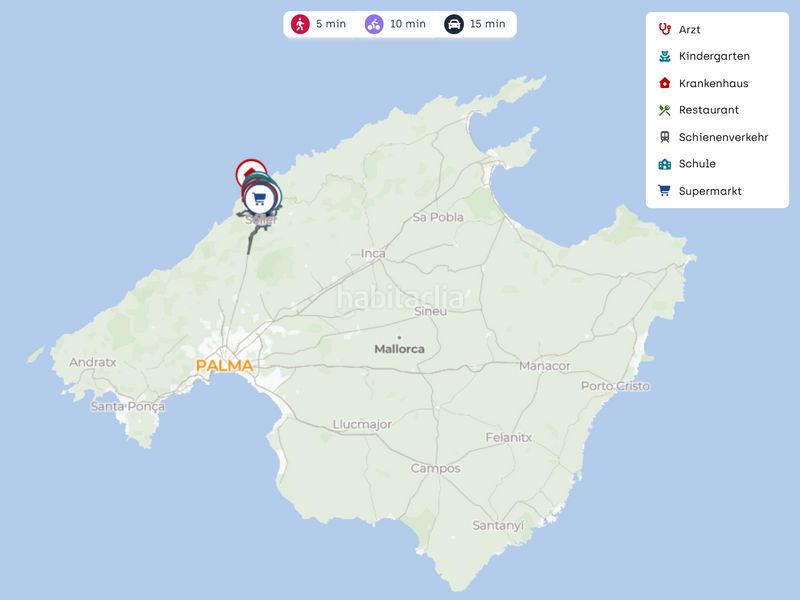Viewport: 800px width, 600px height.
Task: Select the 15 min car icon
Action: pos(454,24)
